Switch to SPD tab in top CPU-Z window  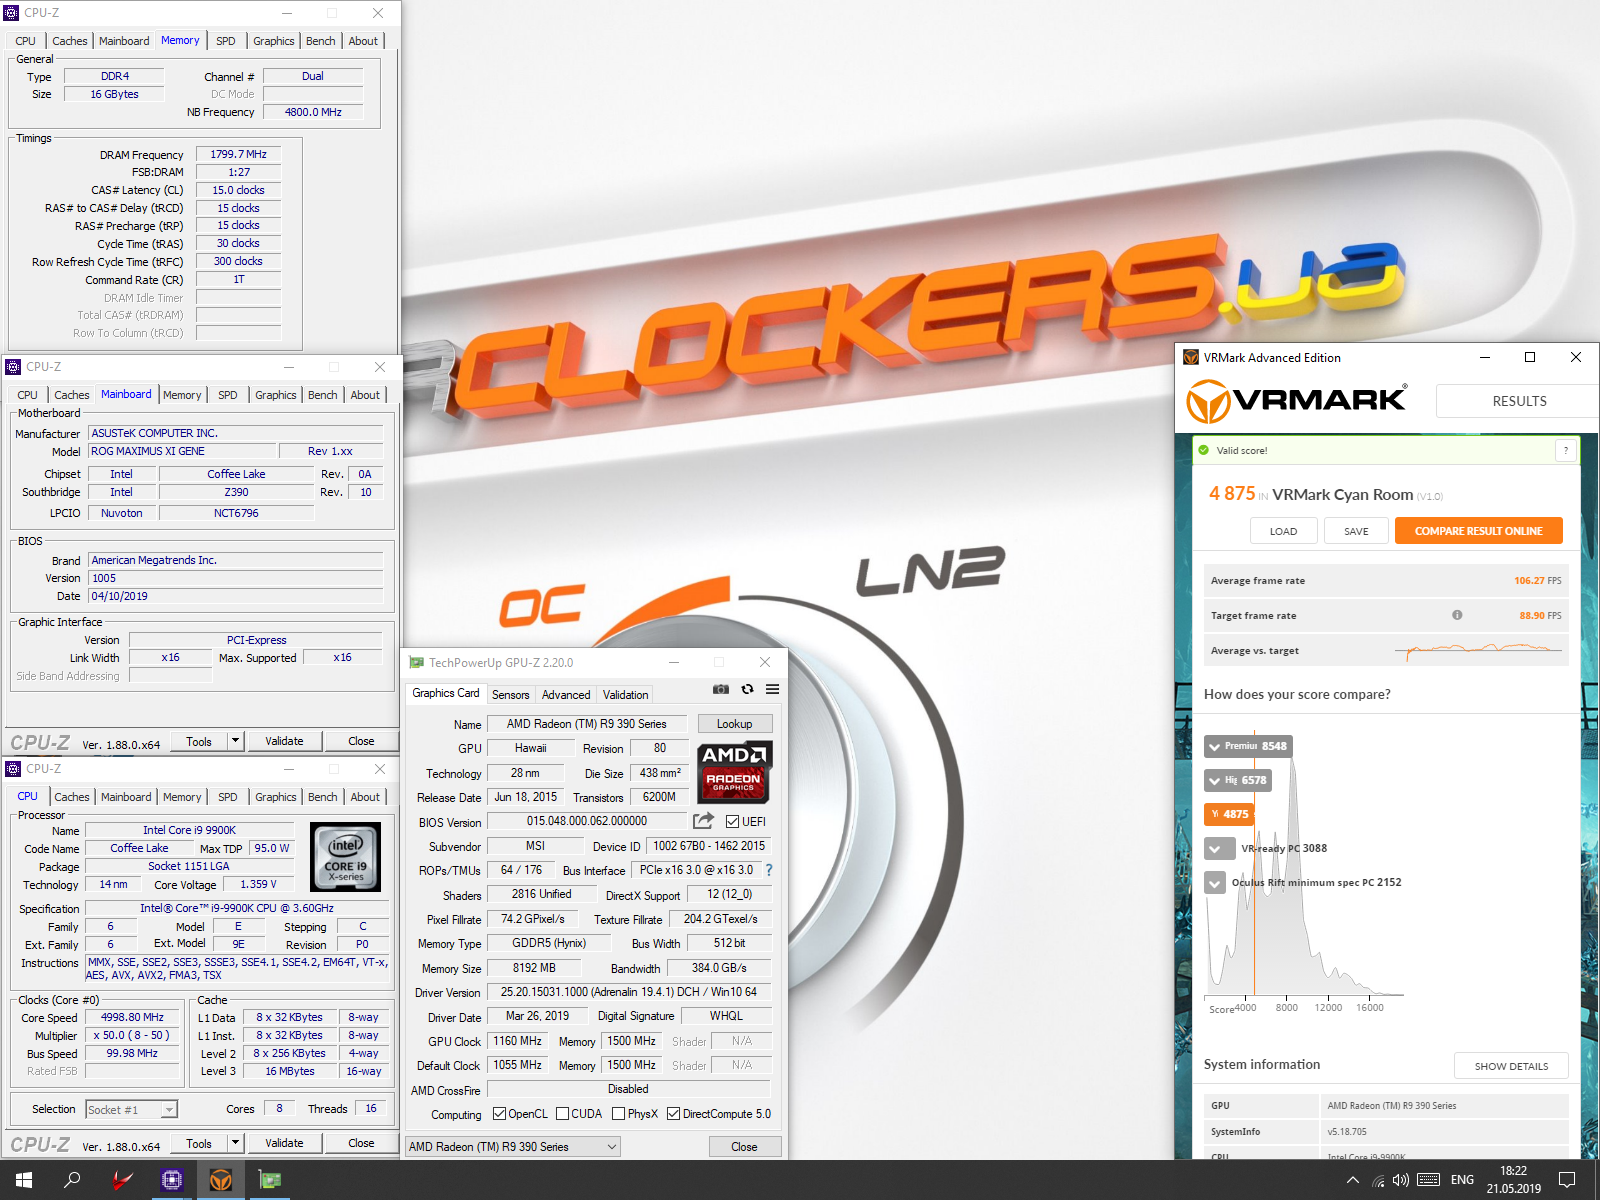(x=226, y=41)
